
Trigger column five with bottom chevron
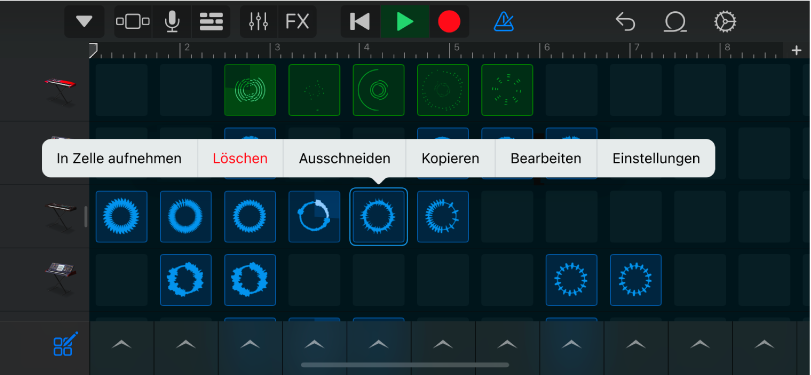(379, 344)
